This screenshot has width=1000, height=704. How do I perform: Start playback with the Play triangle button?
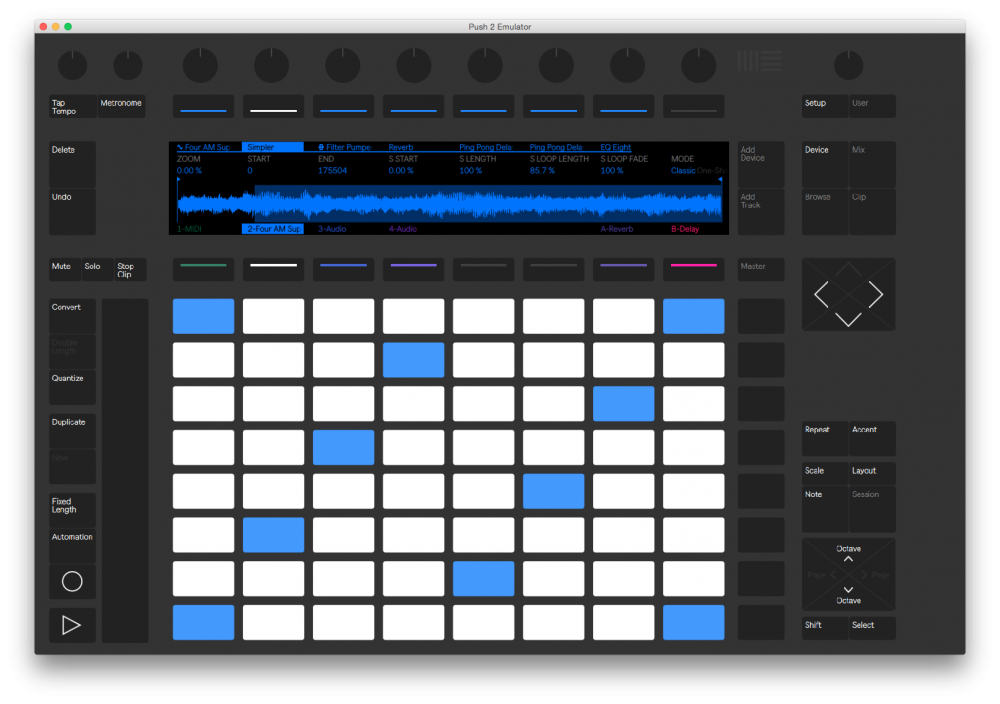(x=72, y=625)
